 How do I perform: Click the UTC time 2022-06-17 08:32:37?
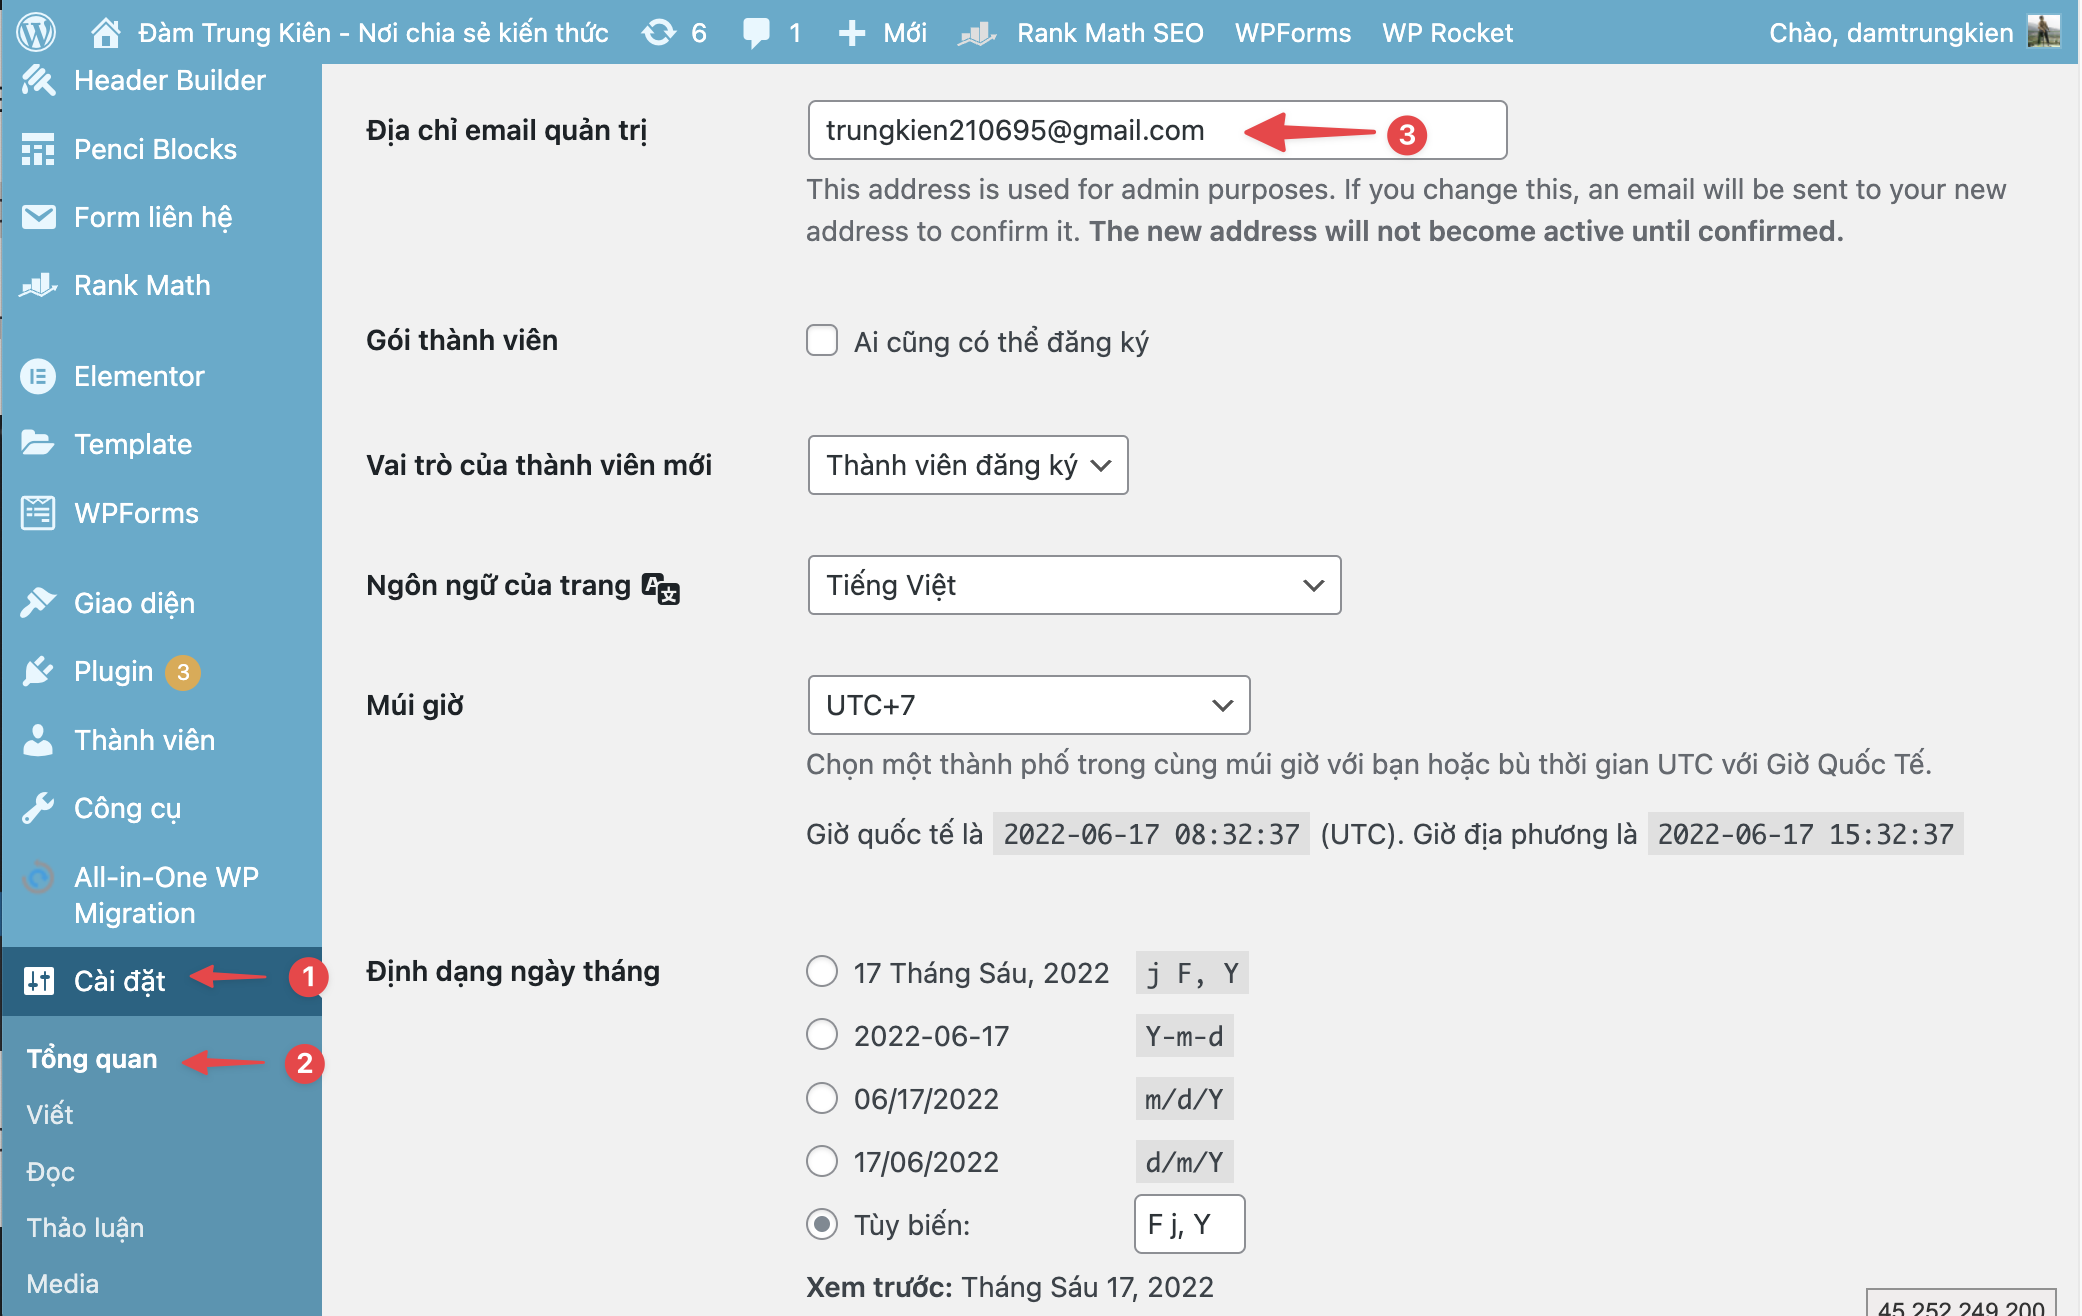(1151, 834)
